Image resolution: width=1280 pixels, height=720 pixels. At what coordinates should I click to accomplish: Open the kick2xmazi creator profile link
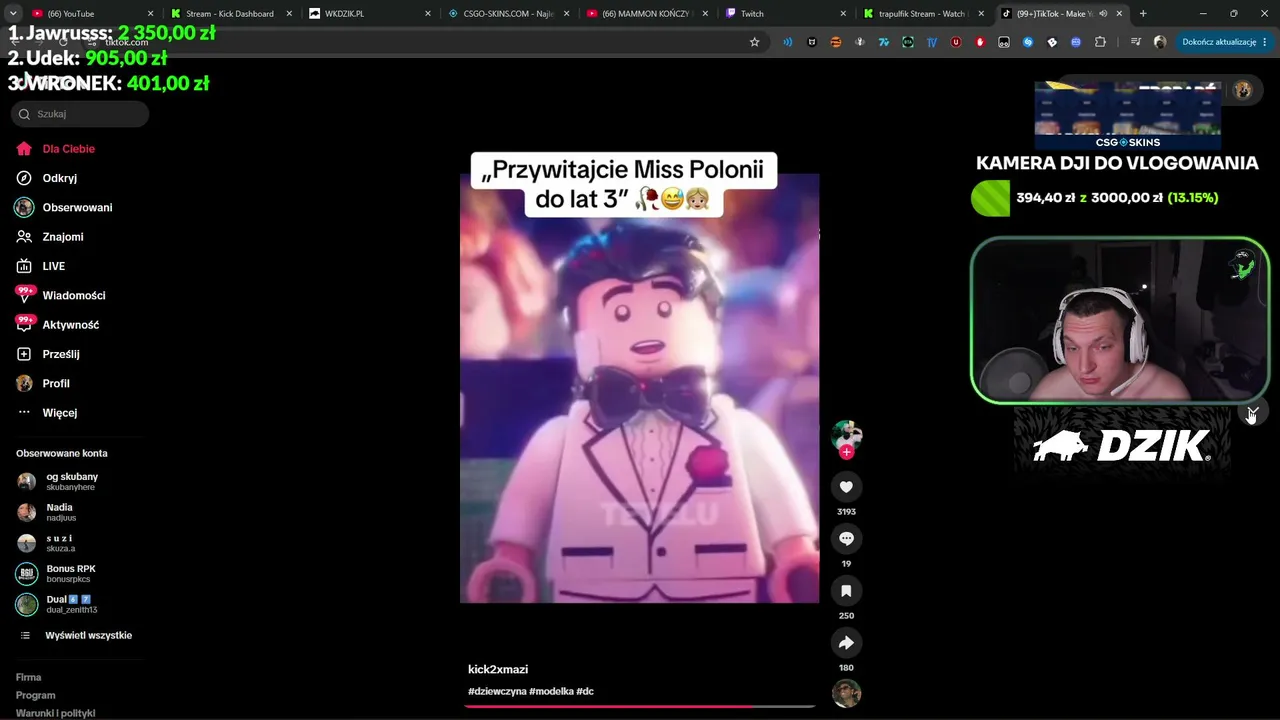pyautogui.click(x=498, y=669)
